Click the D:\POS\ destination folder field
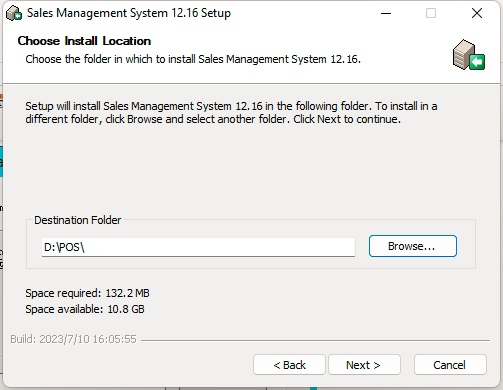Viewport: 503px width, 390px height. click(x=198, y=247)
